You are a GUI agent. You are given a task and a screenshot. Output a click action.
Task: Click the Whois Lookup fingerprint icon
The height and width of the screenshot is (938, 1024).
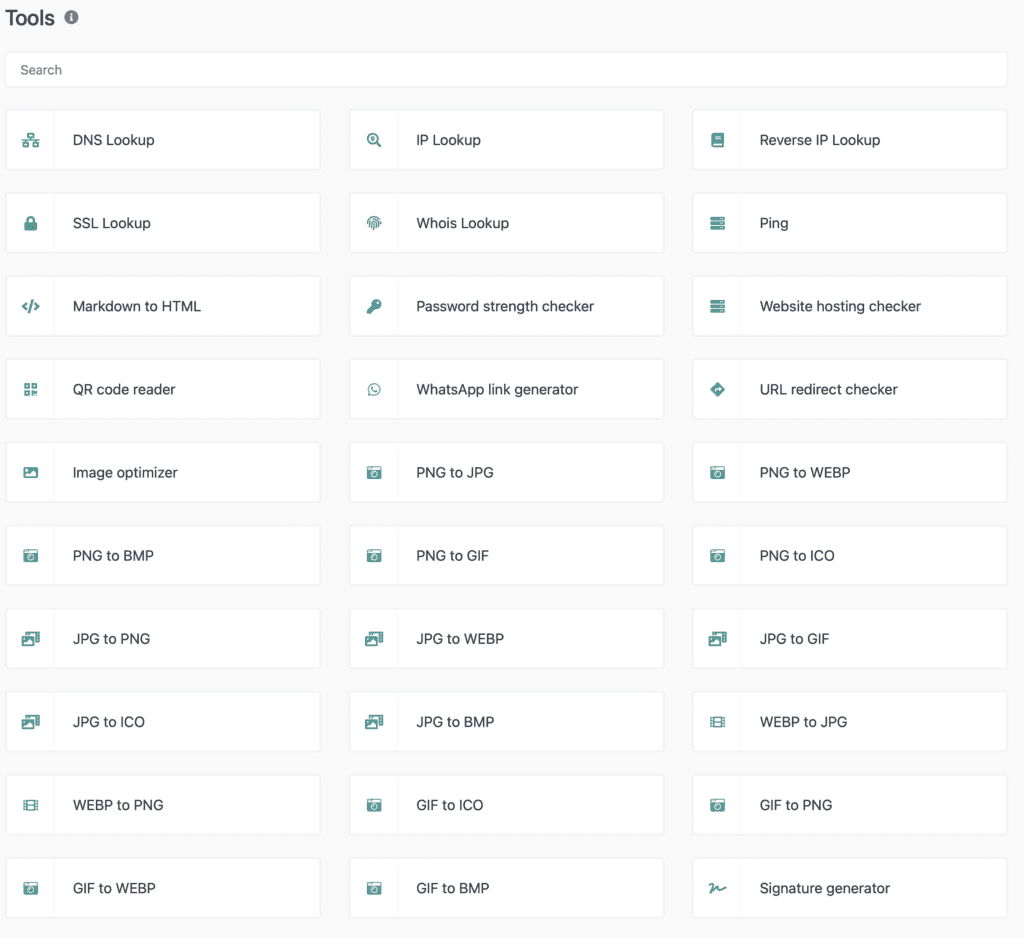374,223
